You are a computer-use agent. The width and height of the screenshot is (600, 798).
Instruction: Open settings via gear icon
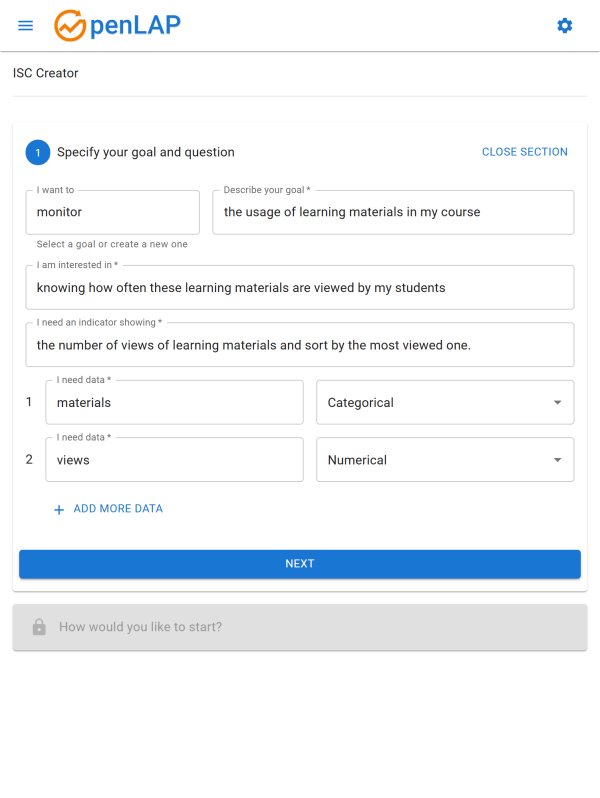565,25
